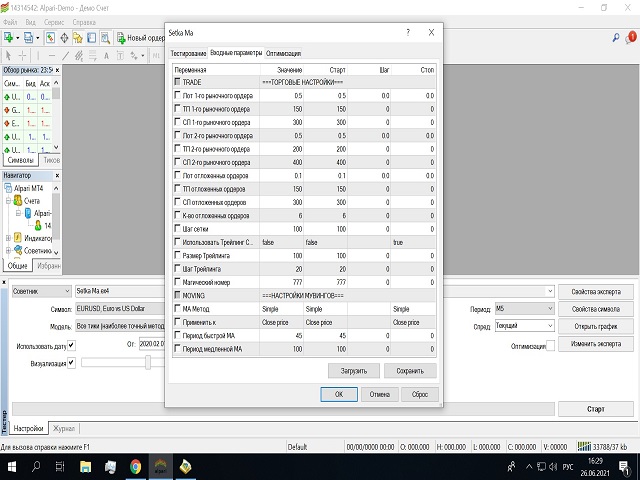Screen dimensions: 640x480
Task: Click the OK button
Action: pyautogui.click(x=339, y=394)
